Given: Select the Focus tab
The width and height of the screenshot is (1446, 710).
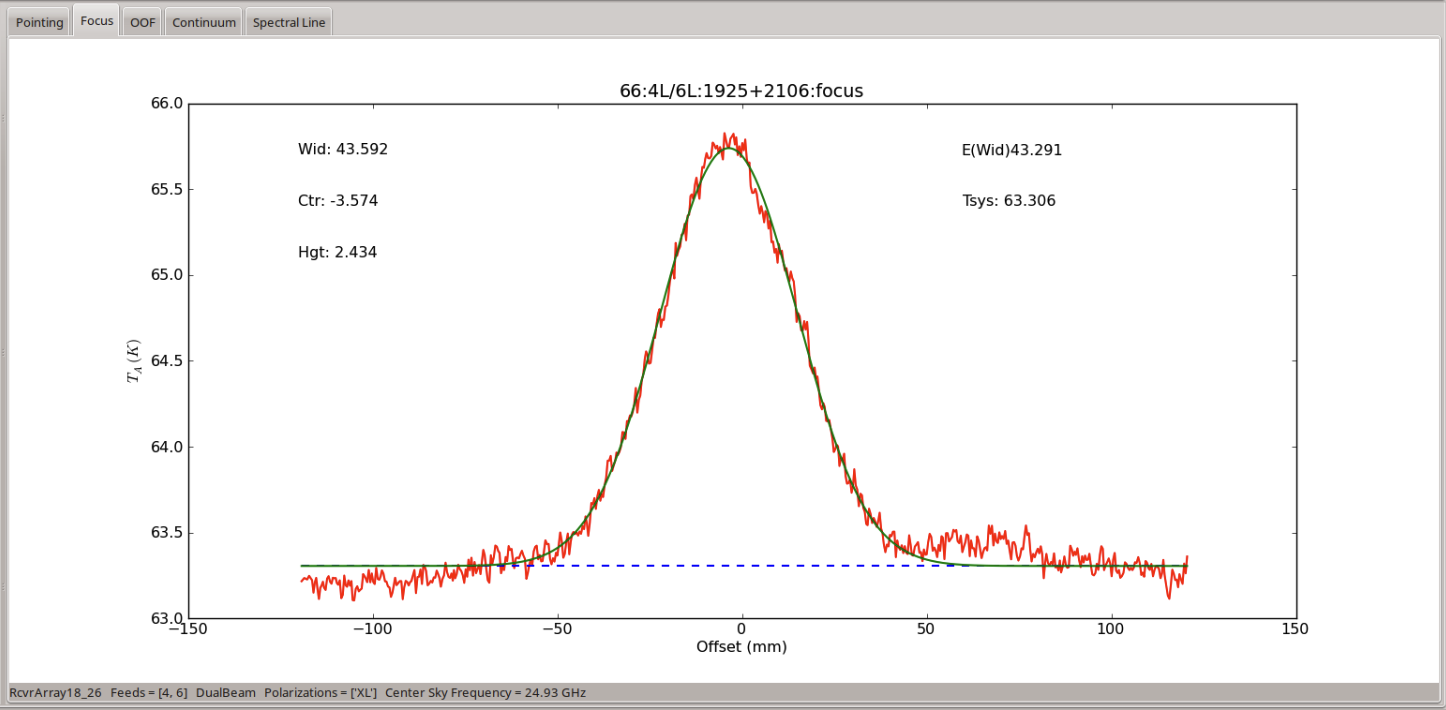Looking at the screenshot, I should click(x=97, y=21).
